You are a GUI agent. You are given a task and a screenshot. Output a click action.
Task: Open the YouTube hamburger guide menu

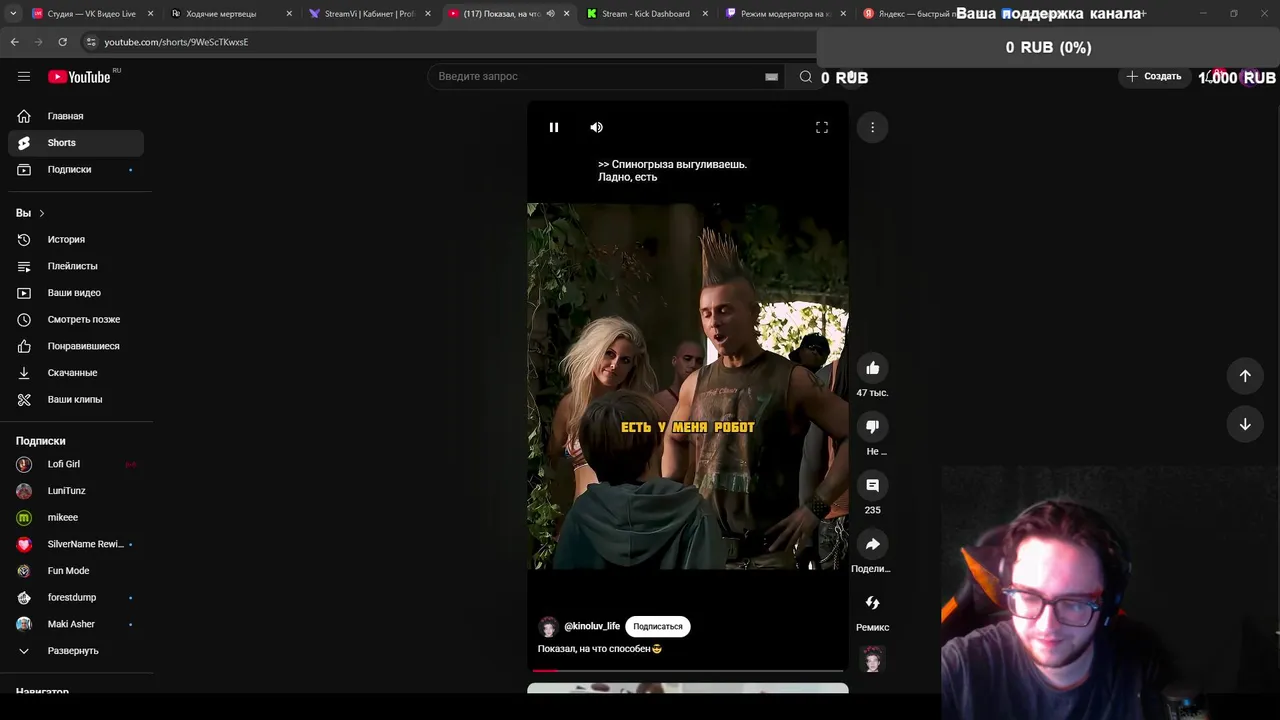[24, 76]
